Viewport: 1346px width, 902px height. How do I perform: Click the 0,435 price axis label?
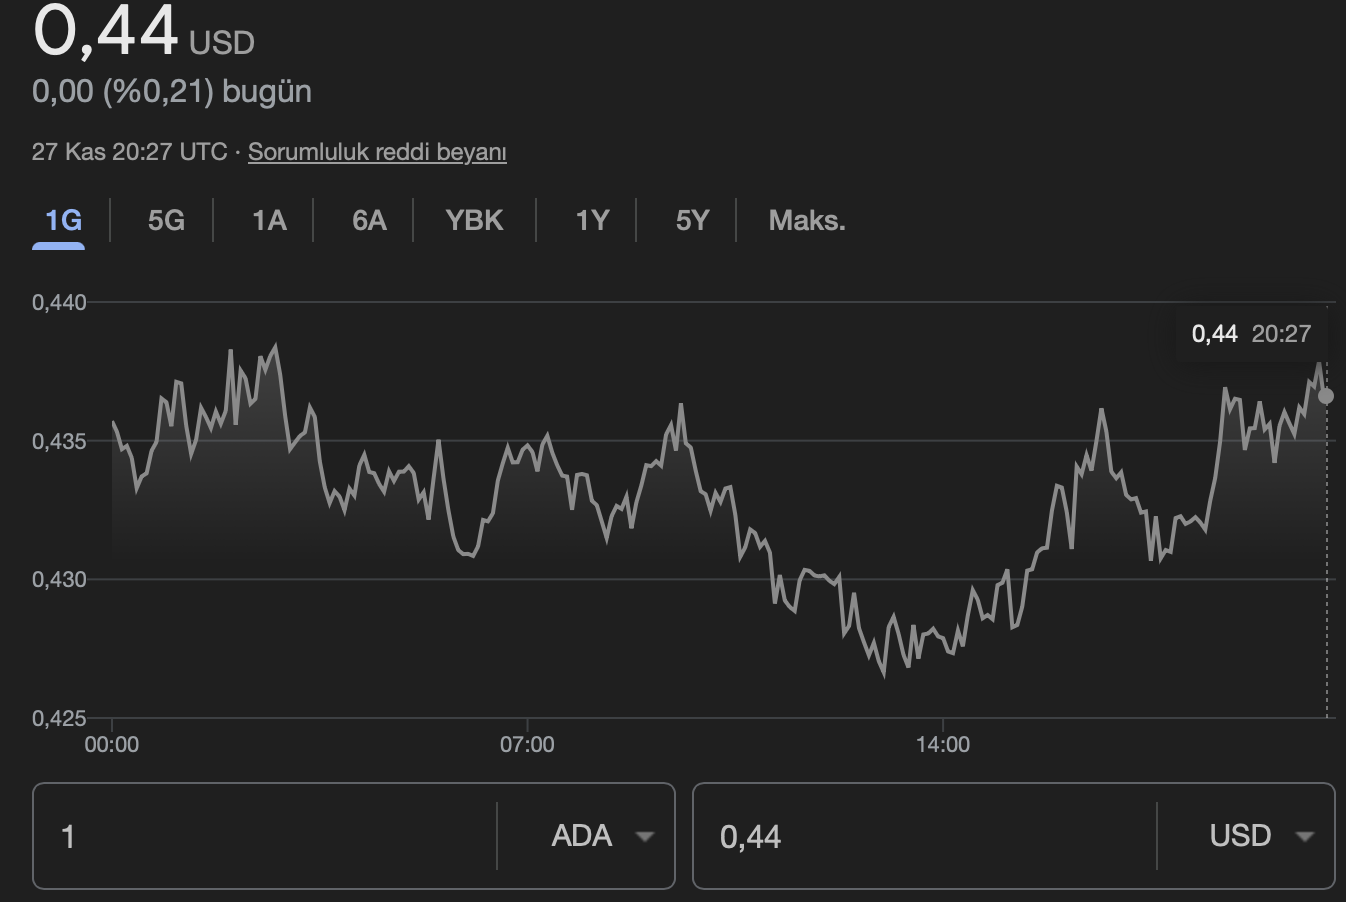(x=59, y=442)
